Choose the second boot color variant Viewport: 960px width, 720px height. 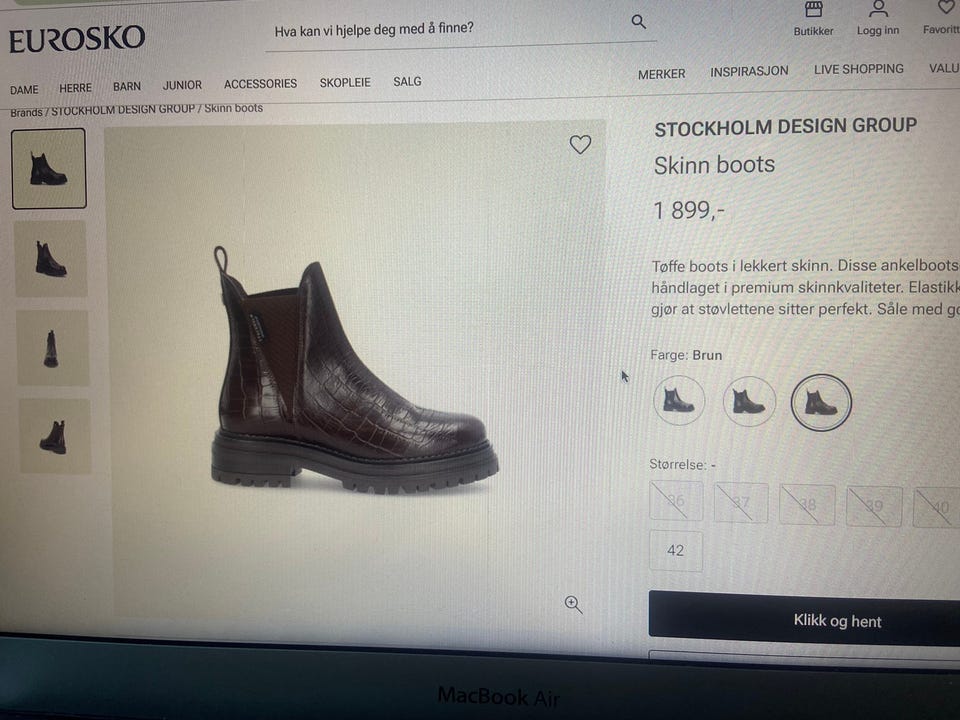click(x=749, y=402)
